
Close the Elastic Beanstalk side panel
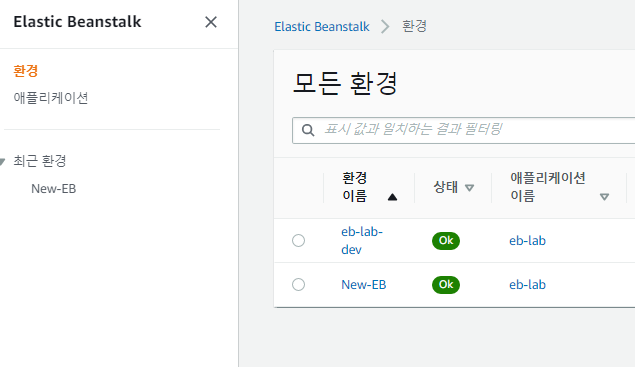[211, 22]
